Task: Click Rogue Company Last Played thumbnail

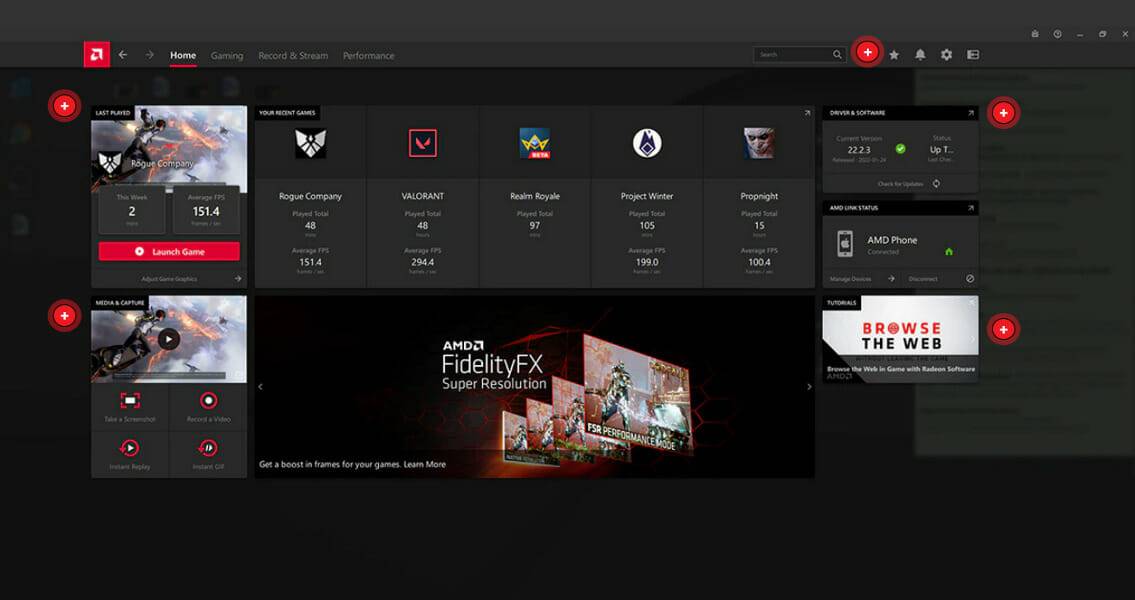Action: point(169,150)
